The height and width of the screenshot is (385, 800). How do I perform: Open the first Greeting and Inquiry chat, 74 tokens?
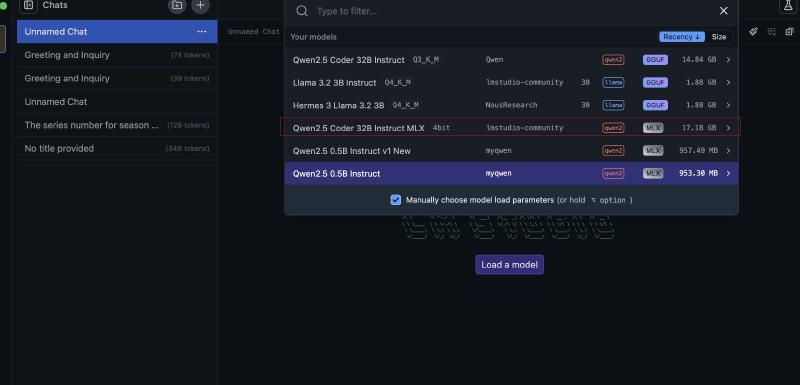click(x=117, y=55)
